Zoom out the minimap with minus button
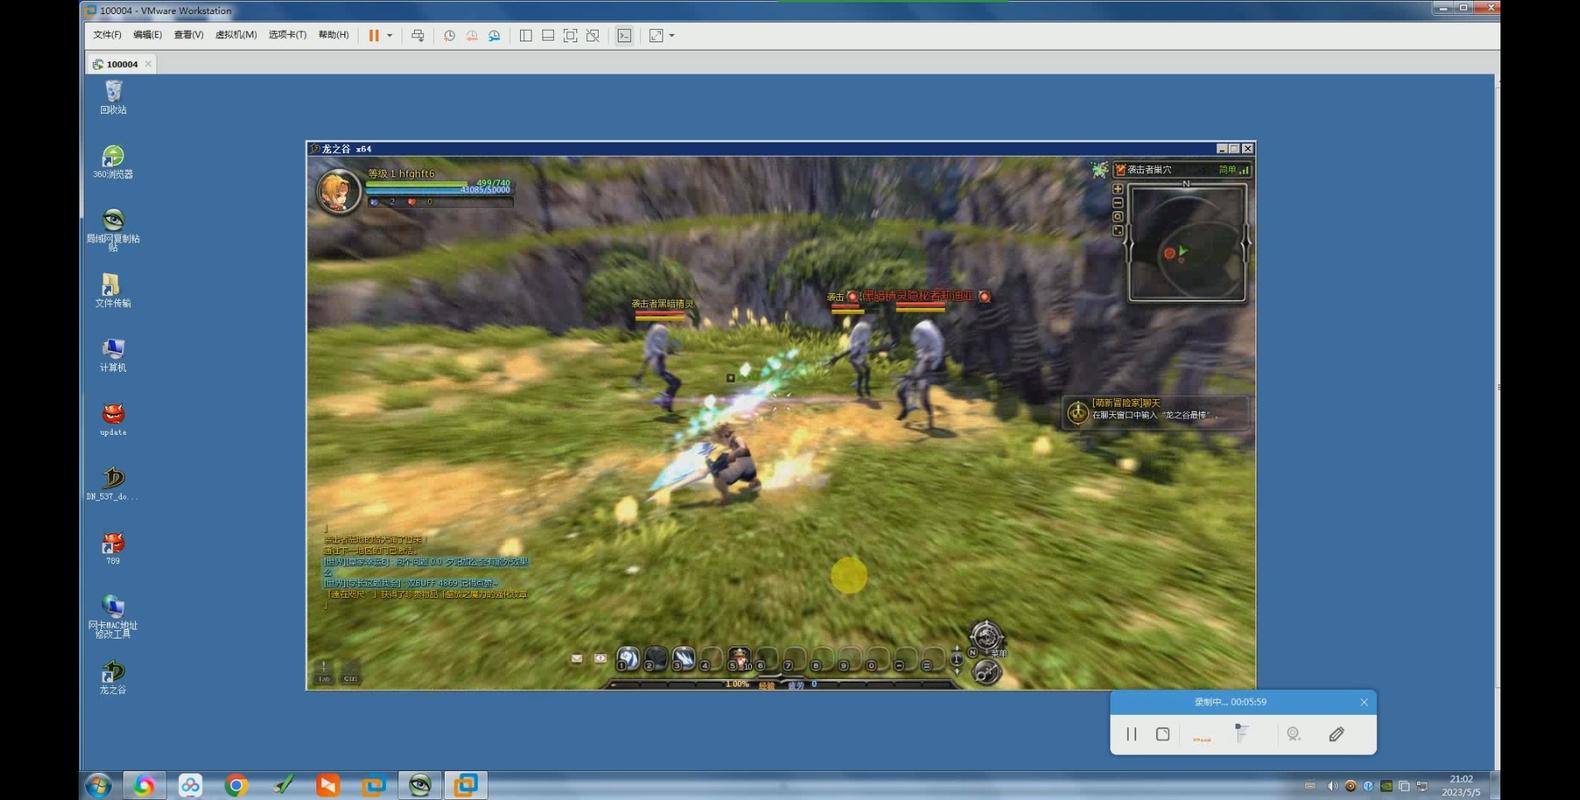The width and height of the screenshot is (1580, 800). click(1118, 202)
